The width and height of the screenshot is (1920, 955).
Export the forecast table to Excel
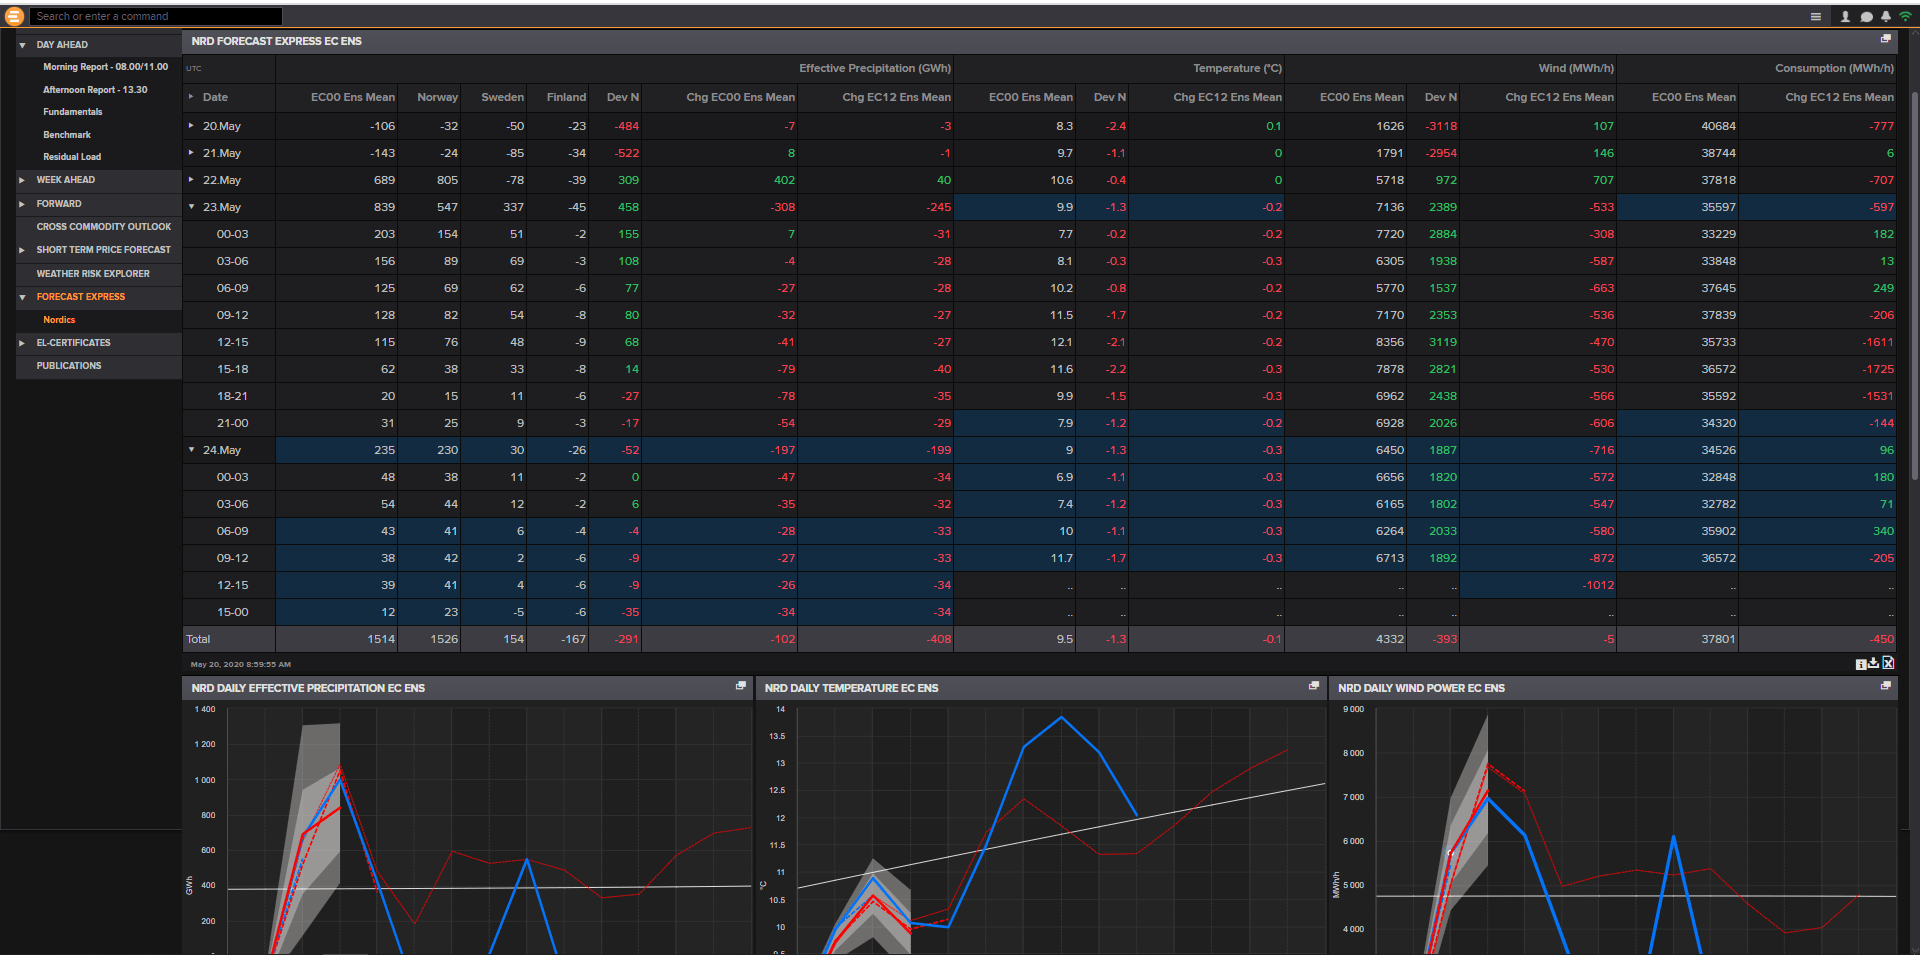(x=1888, y=664)
